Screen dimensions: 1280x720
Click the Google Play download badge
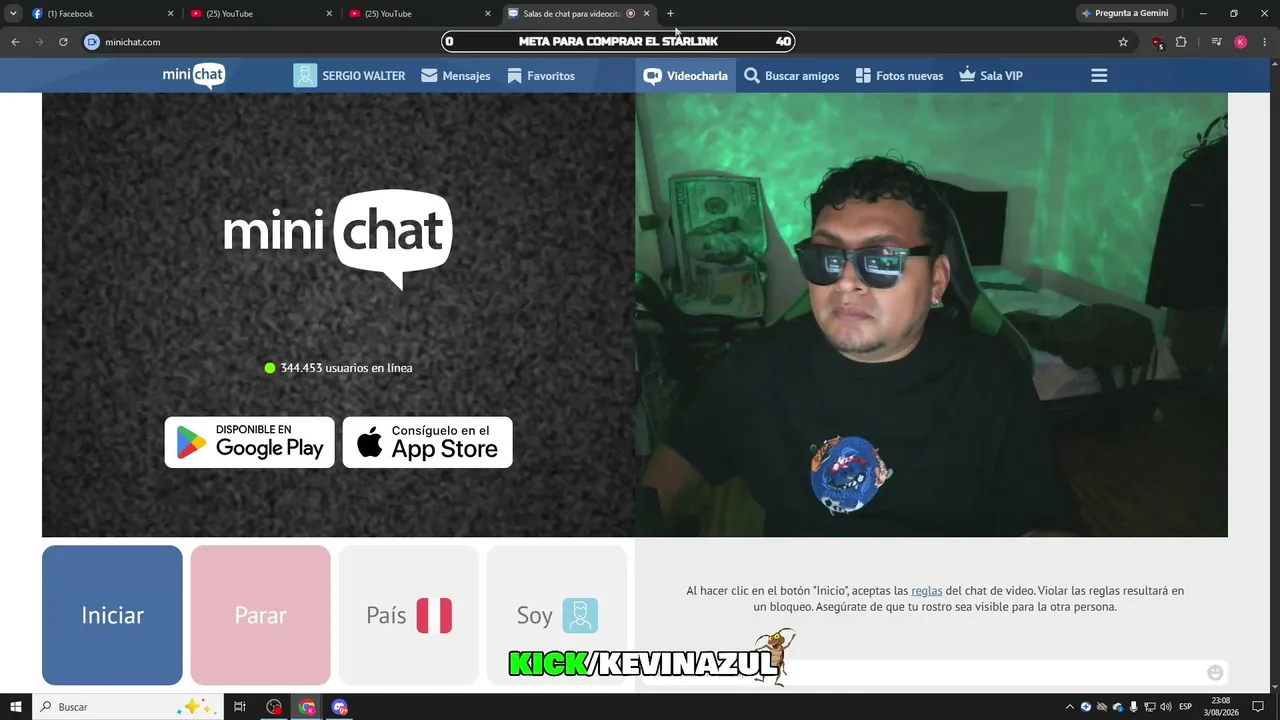point(250,442)
